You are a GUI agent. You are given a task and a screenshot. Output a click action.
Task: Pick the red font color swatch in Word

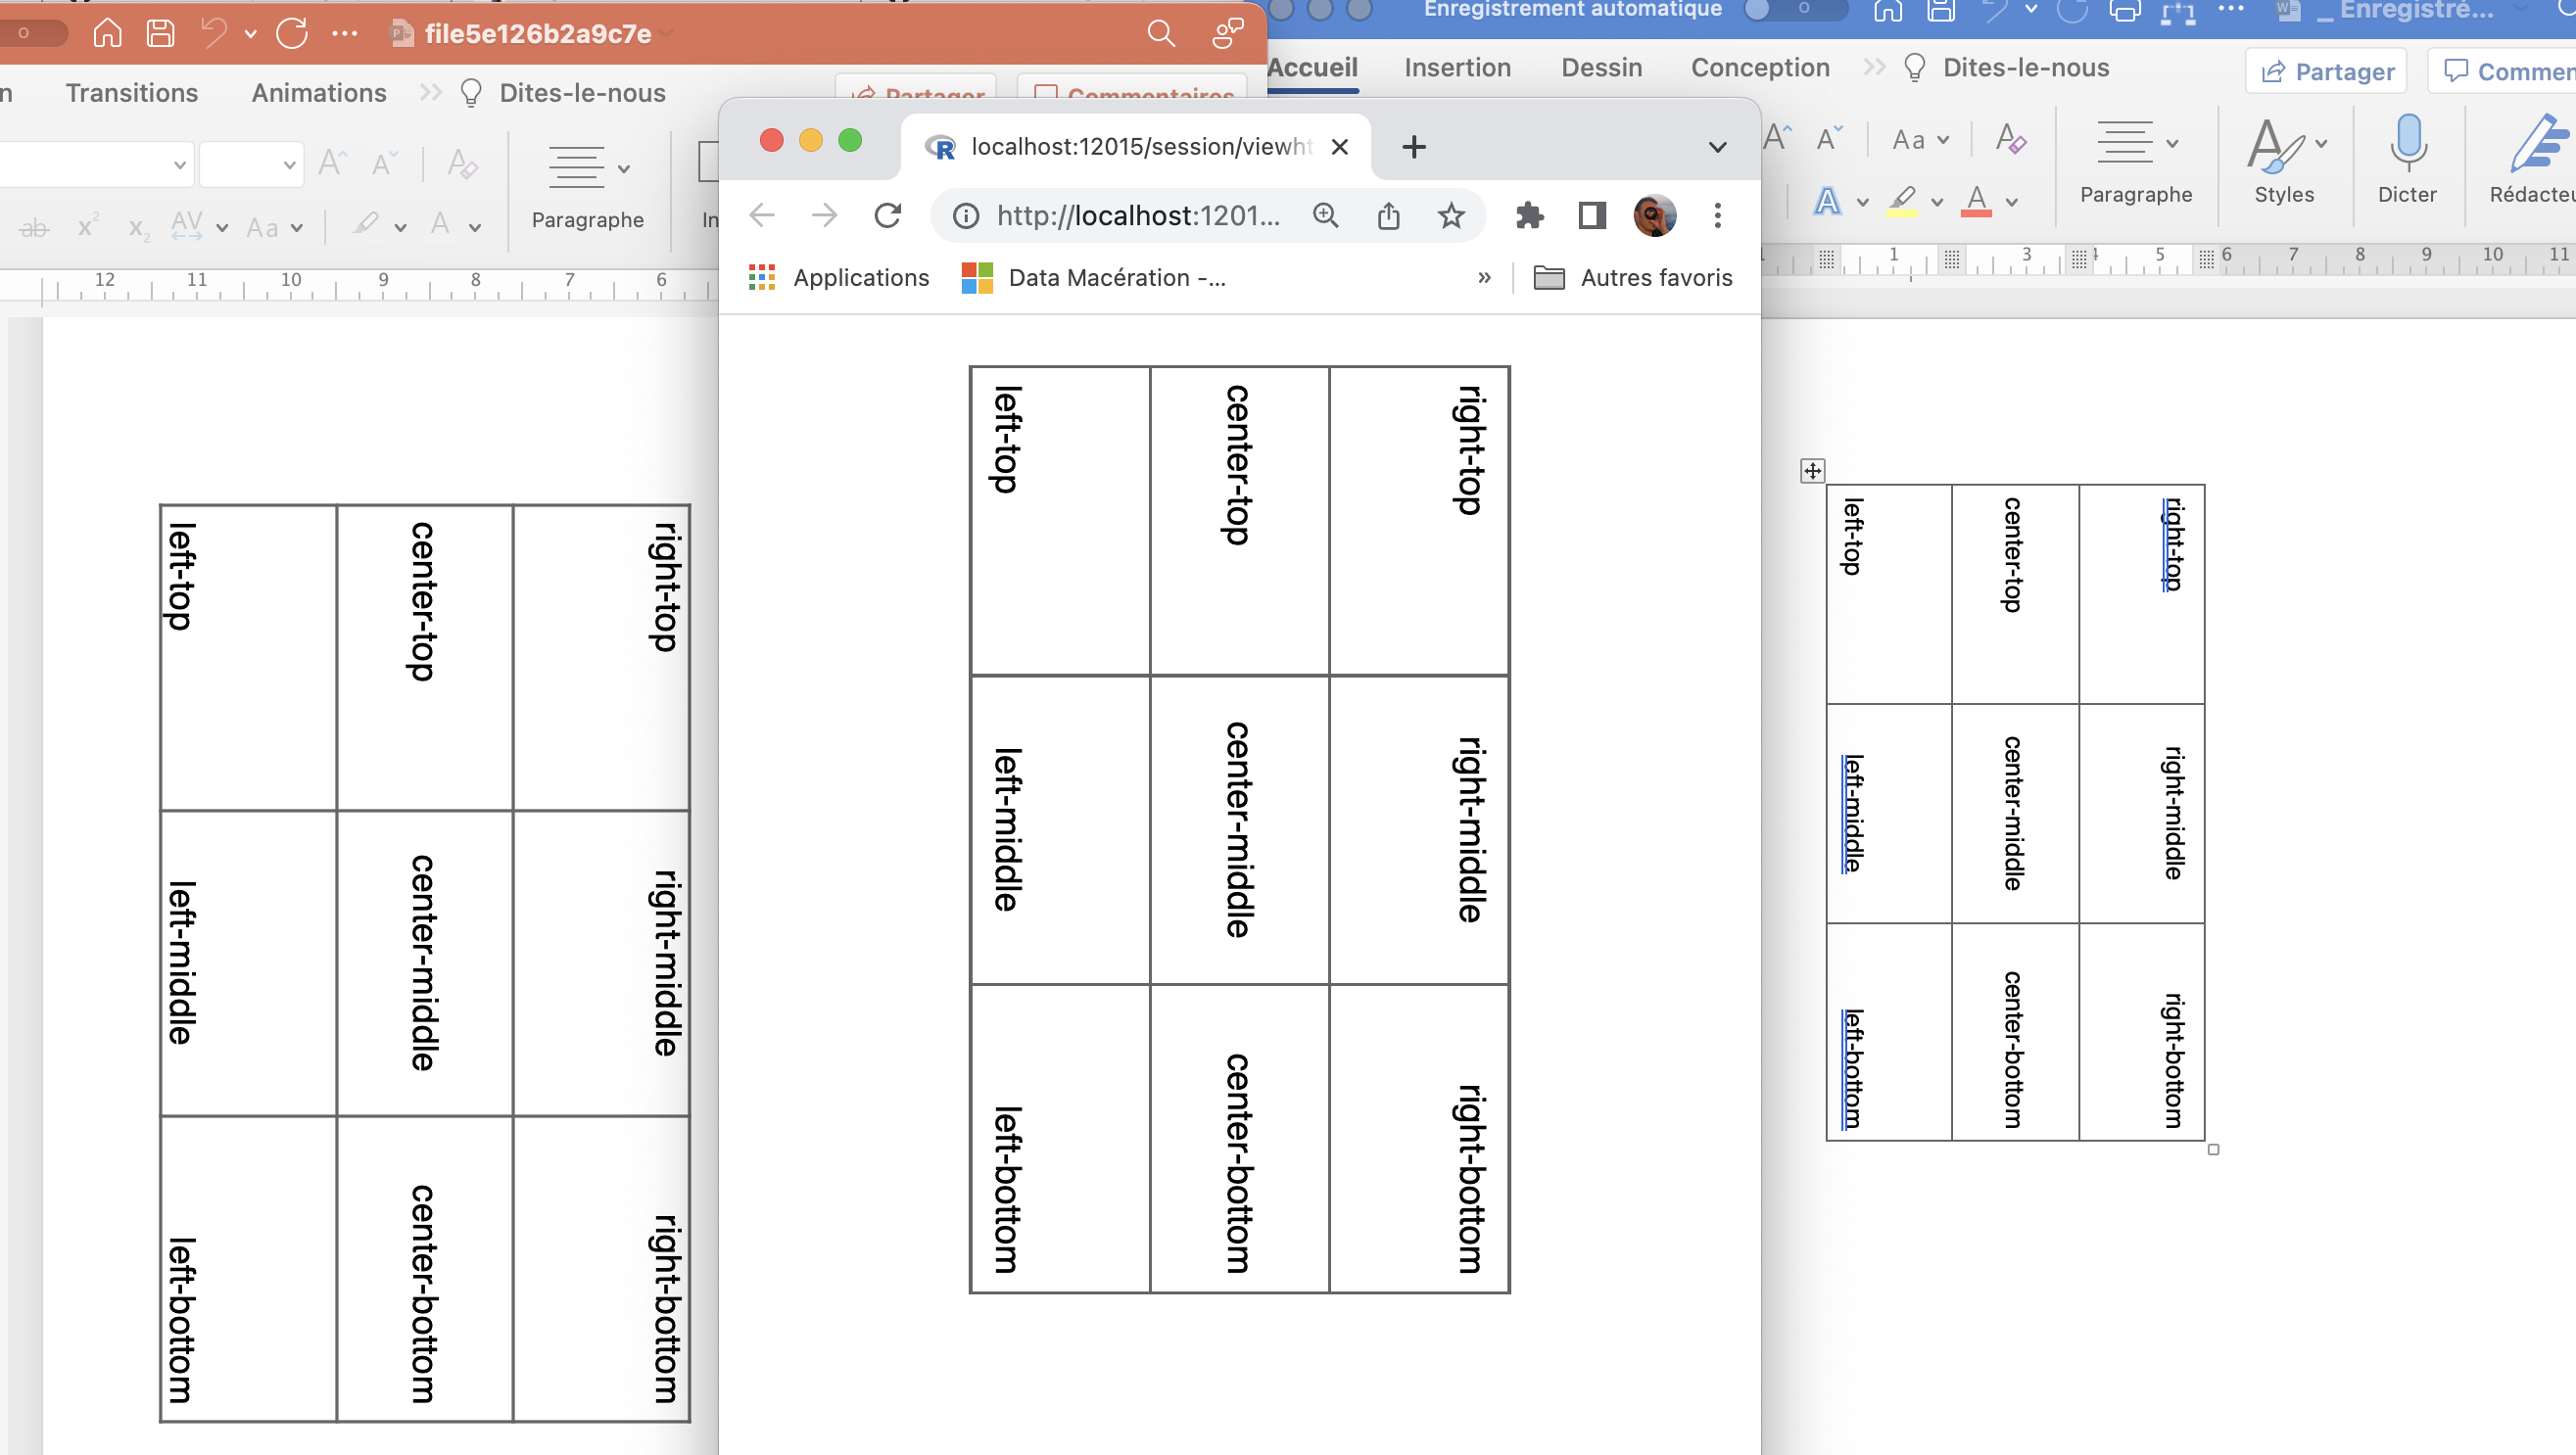coord(1975,202)
